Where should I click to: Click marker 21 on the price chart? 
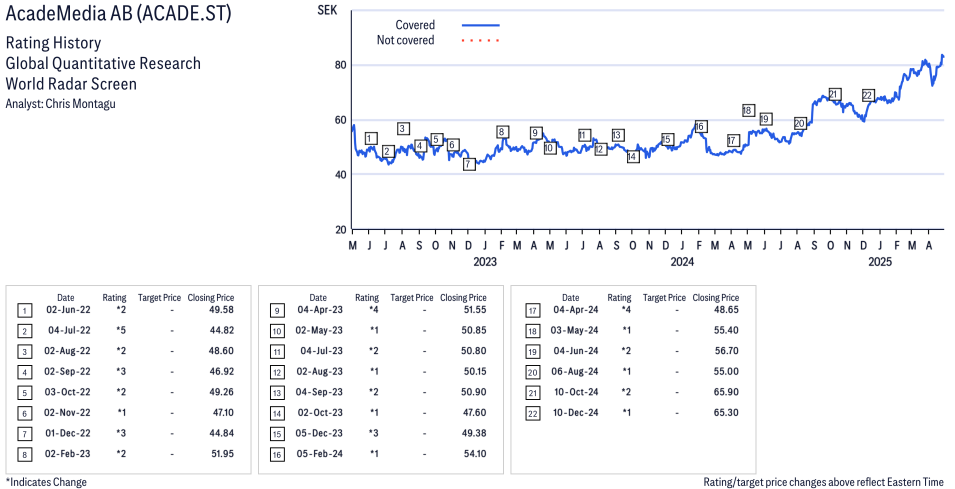(834, 94)
